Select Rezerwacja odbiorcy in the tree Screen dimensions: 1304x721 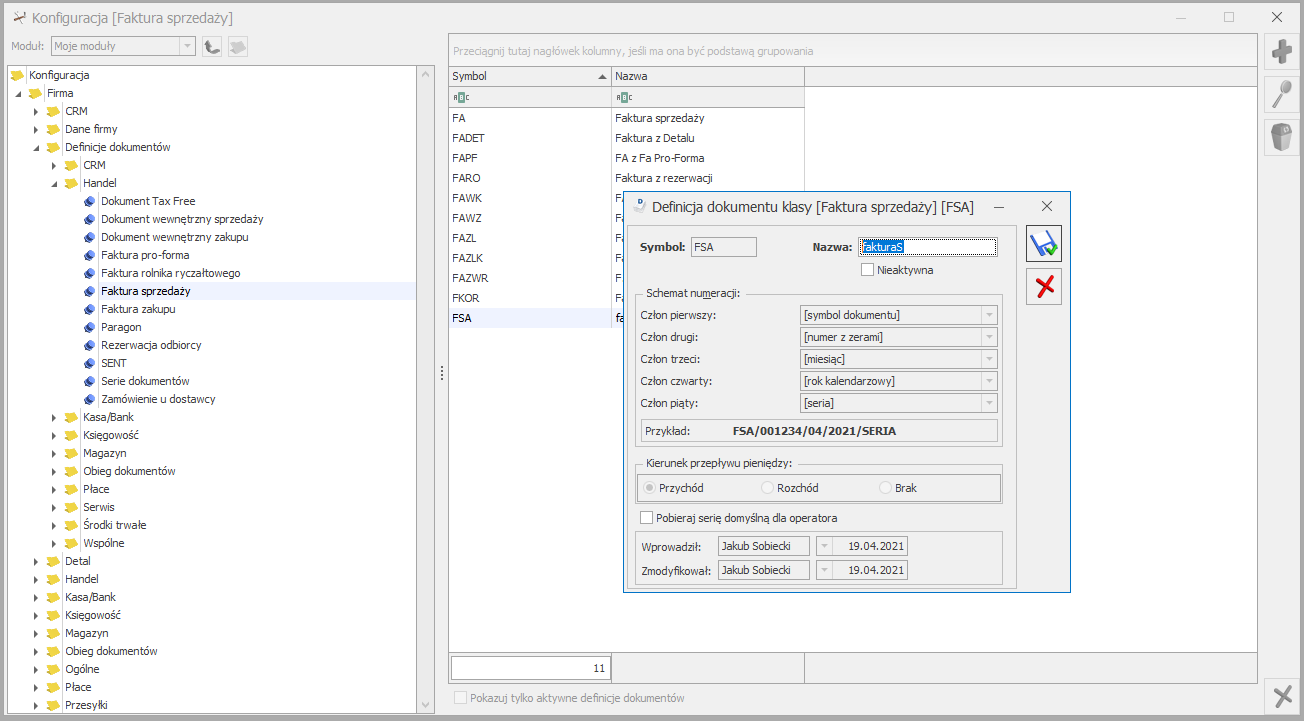tap(151, 345)
